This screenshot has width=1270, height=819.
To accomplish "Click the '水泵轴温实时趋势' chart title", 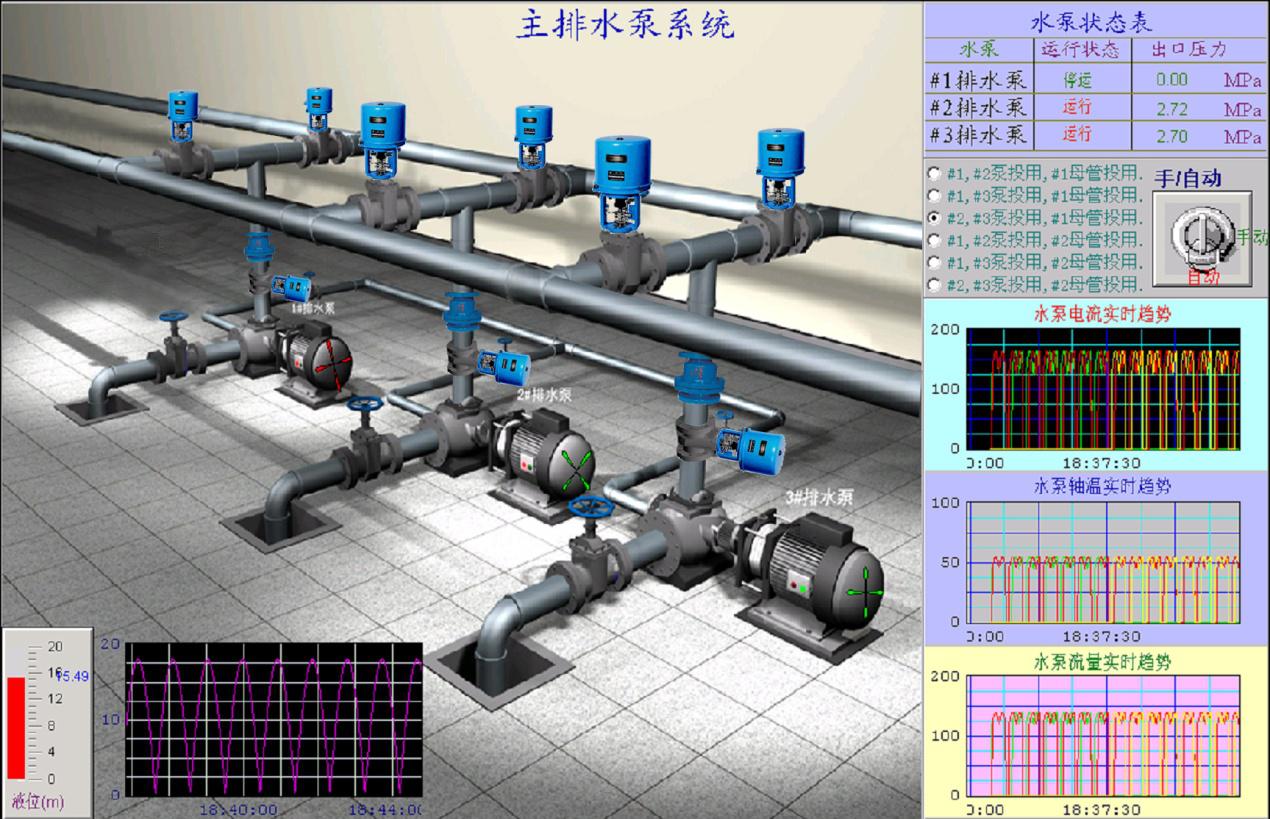I will click(1103, 487).
